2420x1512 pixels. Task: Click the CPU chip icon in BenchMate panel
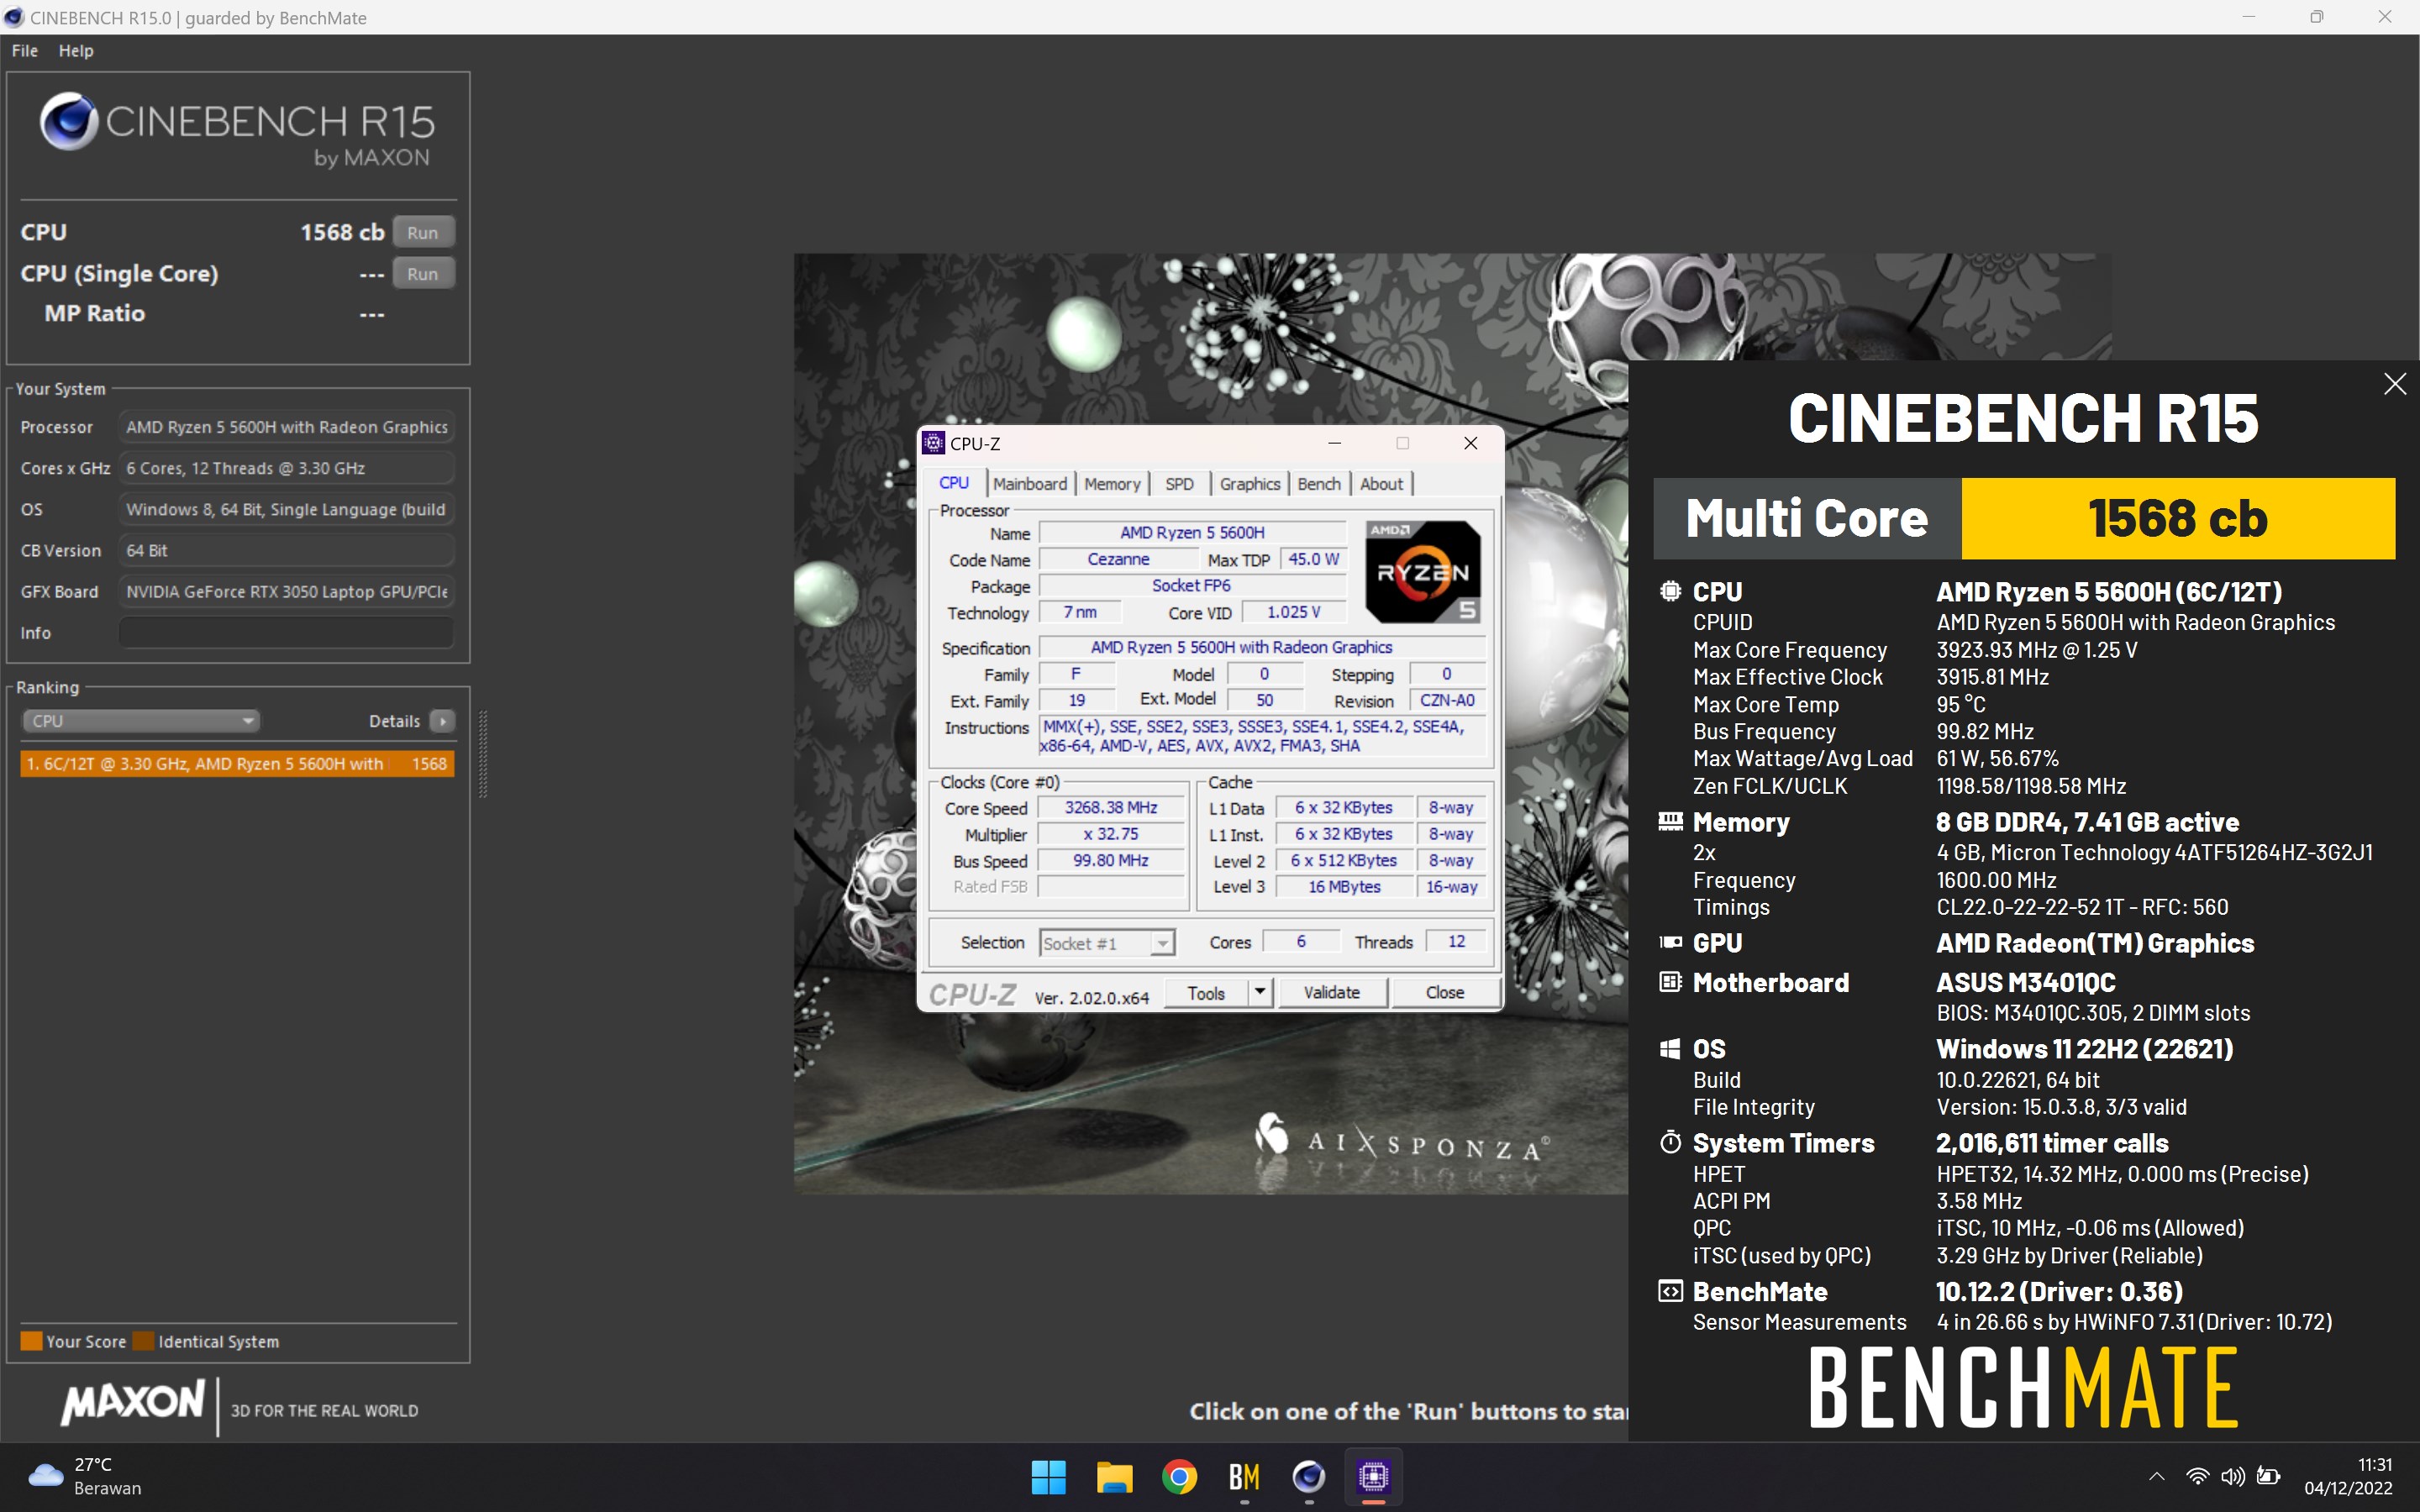coord(1670,591)
